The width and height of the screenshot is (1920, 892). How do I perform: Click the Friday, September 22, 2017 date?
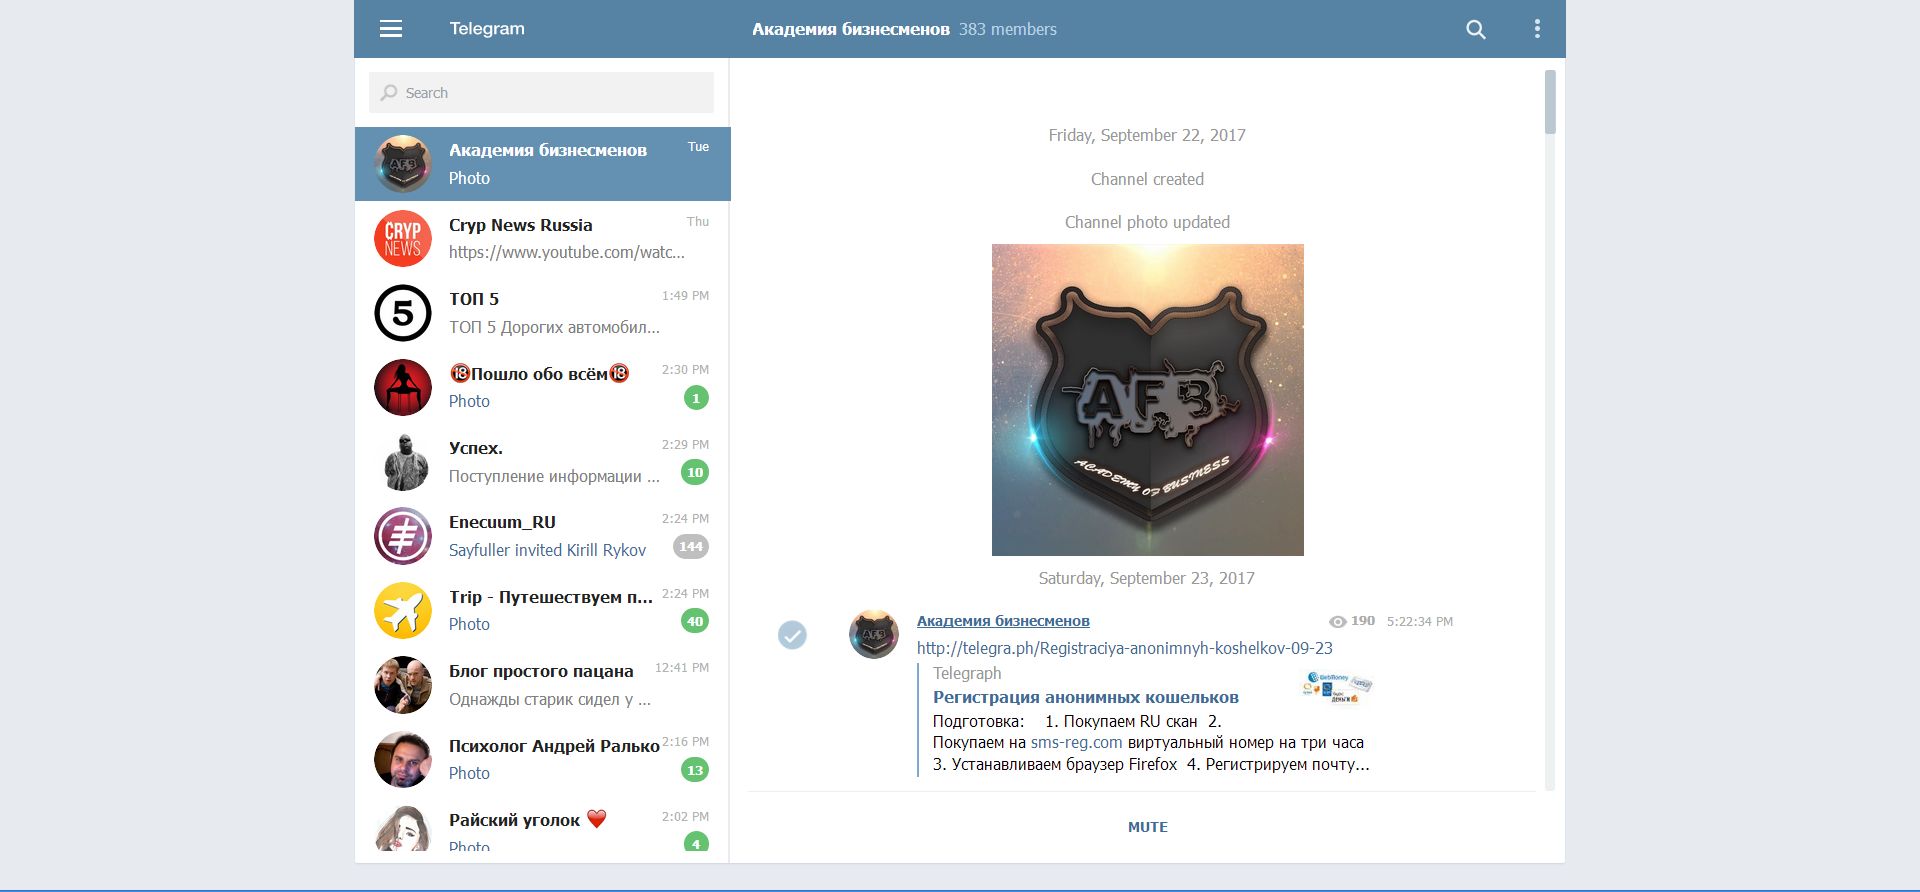[x=1147, y=135]
